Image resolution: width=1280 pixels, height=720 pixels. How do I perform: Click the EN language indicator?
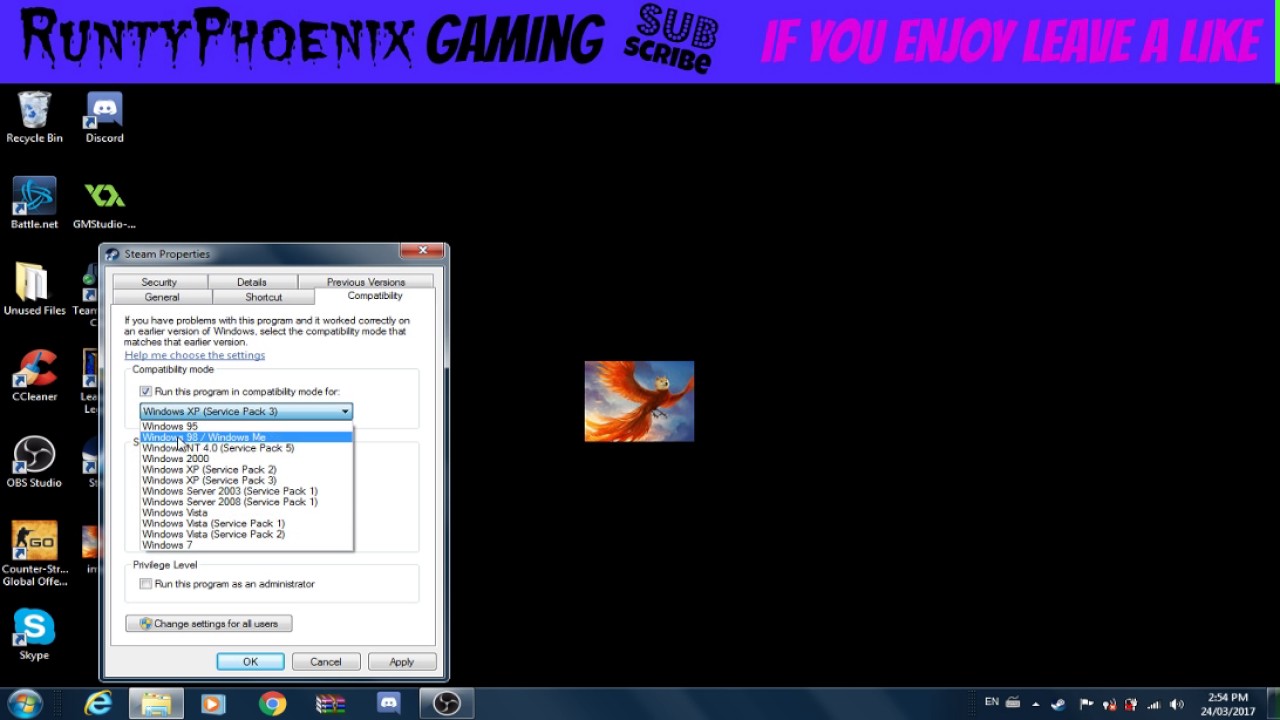991,702
